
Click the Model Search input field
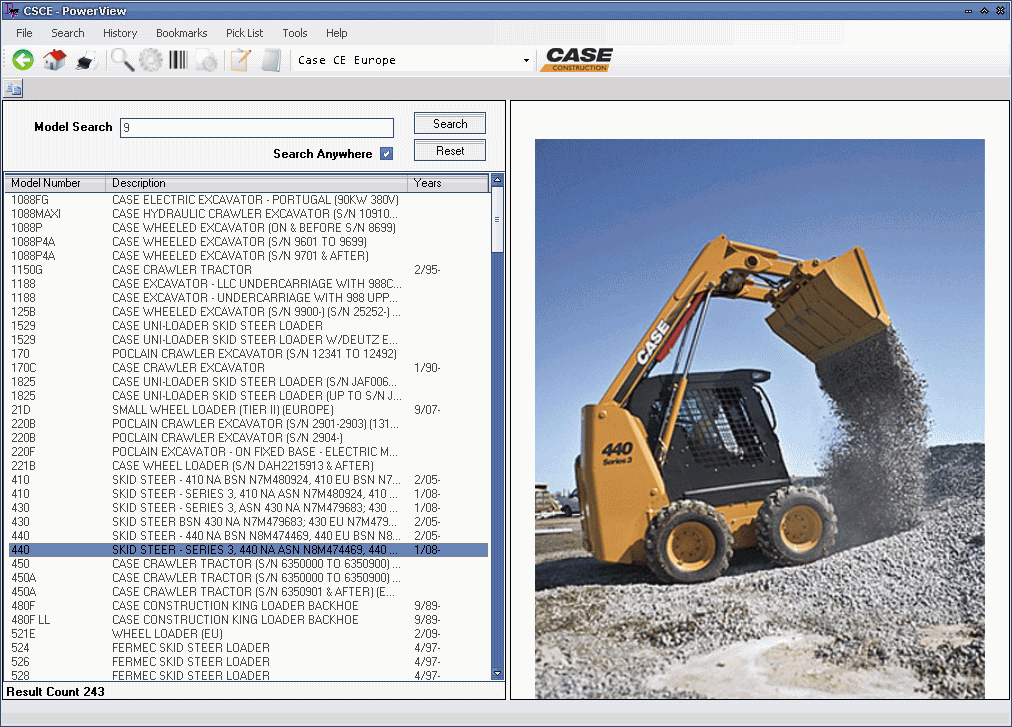point(257,127)
